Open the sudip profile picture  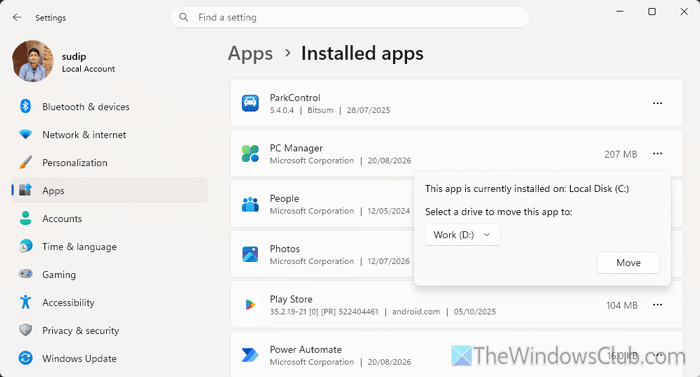[x=33, y=61]
